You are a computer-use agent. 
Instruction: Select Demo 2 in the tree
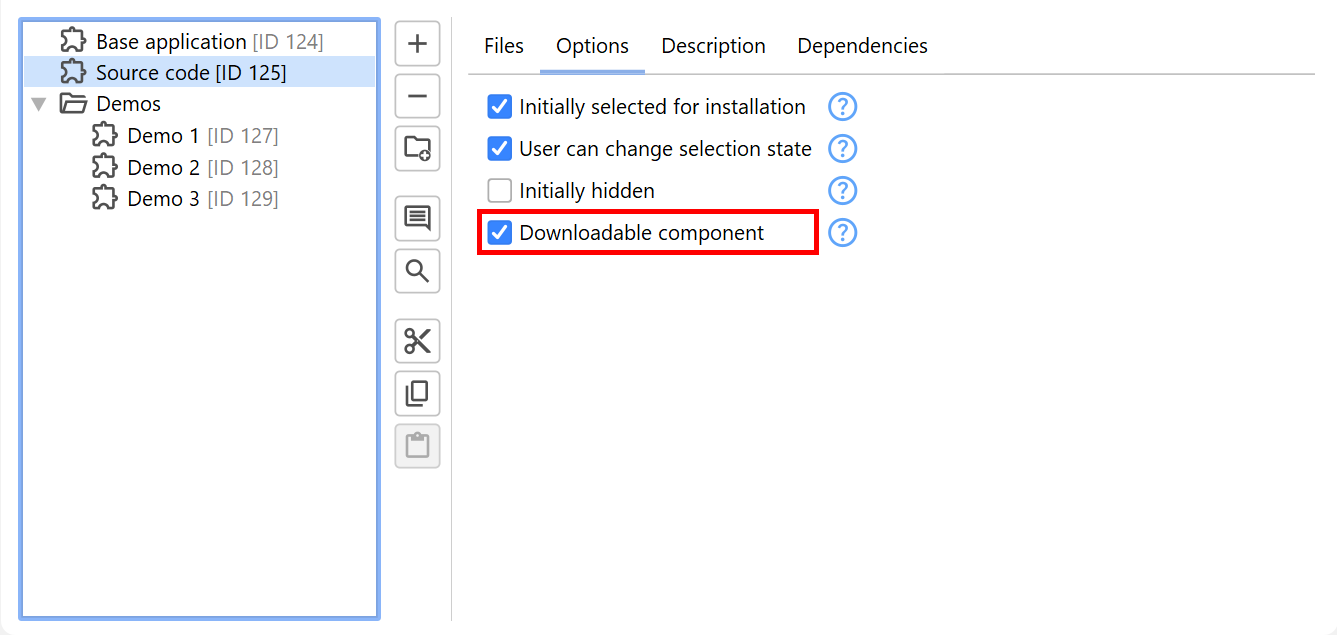pos(163,167)
